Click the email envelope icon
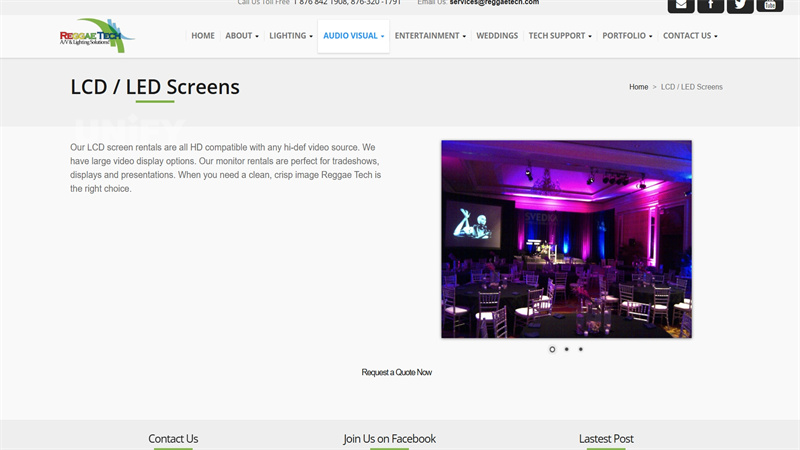800x450 pixels. [681, 6]
